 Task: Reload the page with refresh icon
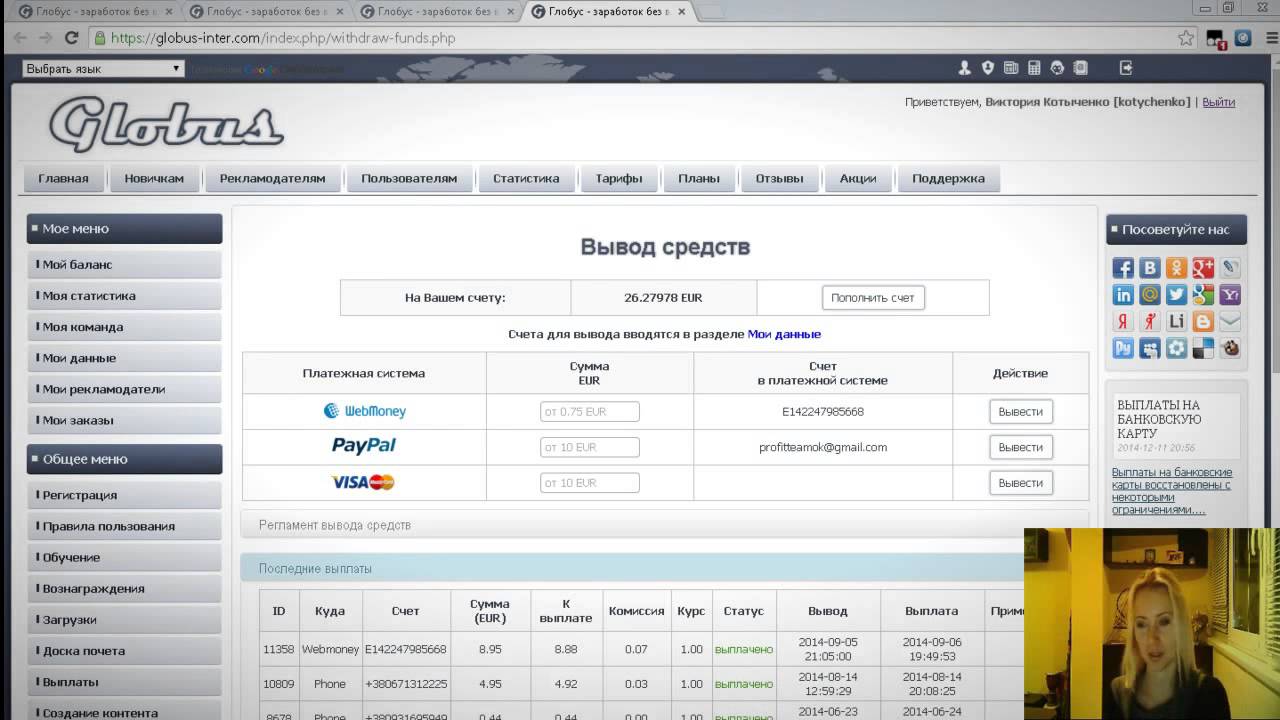pyautogui.click(x=71, y=38)
